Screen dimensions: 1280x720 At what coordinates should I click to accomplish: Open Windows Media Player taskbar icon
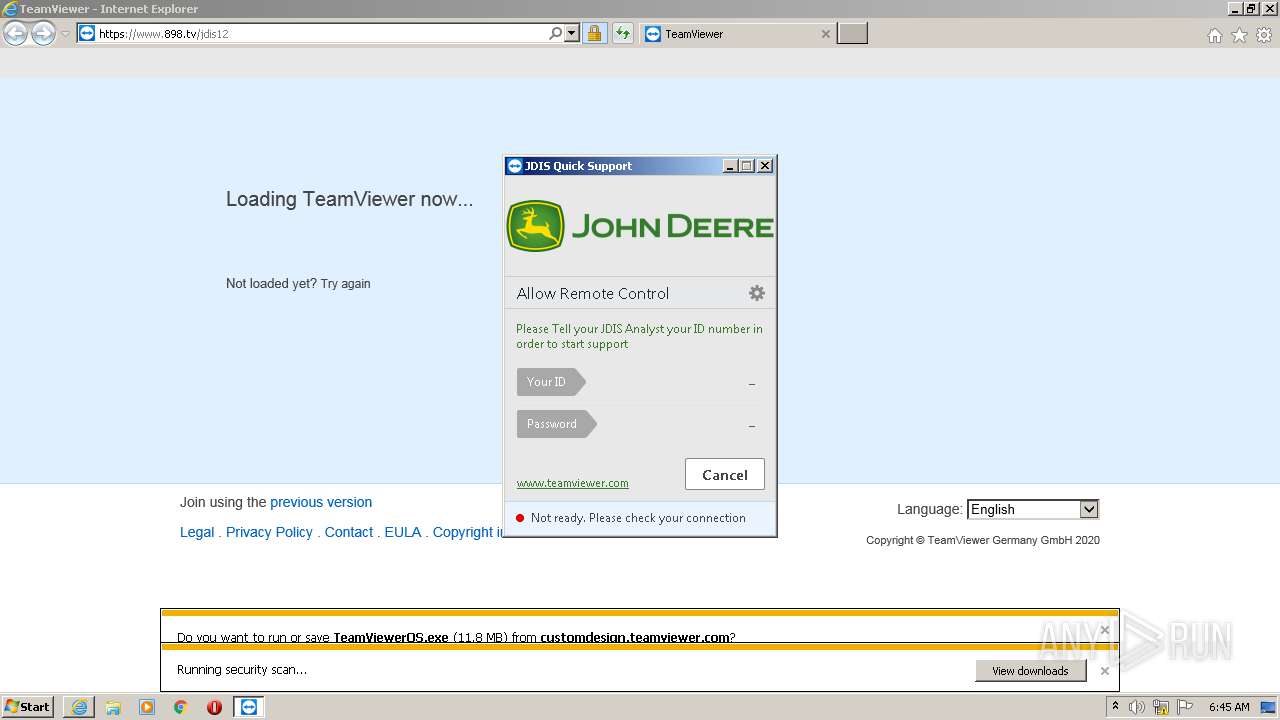tap(147, 707)
